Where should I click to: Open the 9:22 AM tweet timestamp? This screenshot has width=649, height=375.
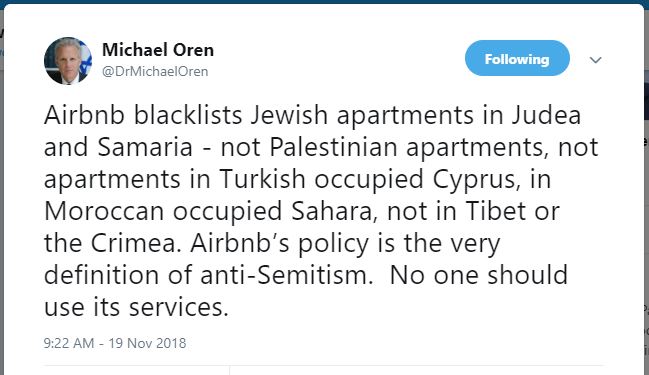click(69, 343)
